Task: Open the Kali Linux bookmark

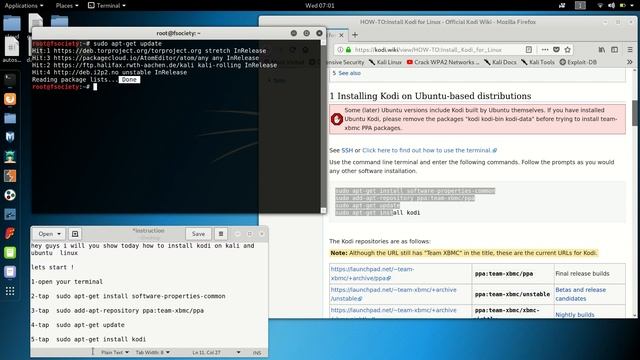Action: click(385, 62)
